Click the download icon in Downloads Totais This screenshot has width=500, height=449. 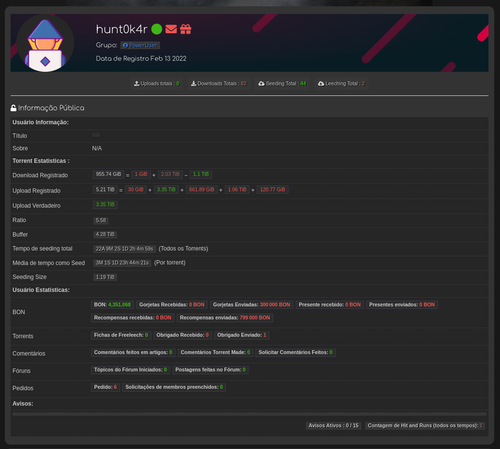pyautogui.click(x=193, y=84)
